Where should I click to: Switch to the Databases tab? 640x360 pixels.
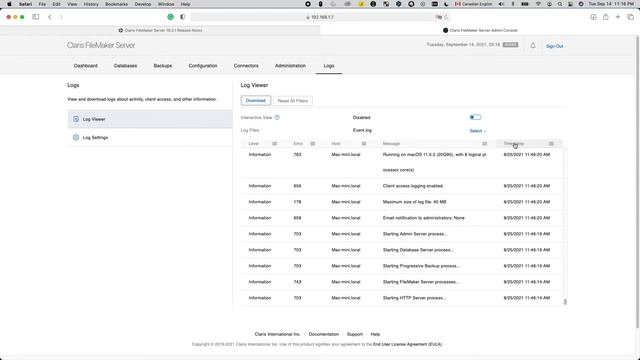point(125,66)
